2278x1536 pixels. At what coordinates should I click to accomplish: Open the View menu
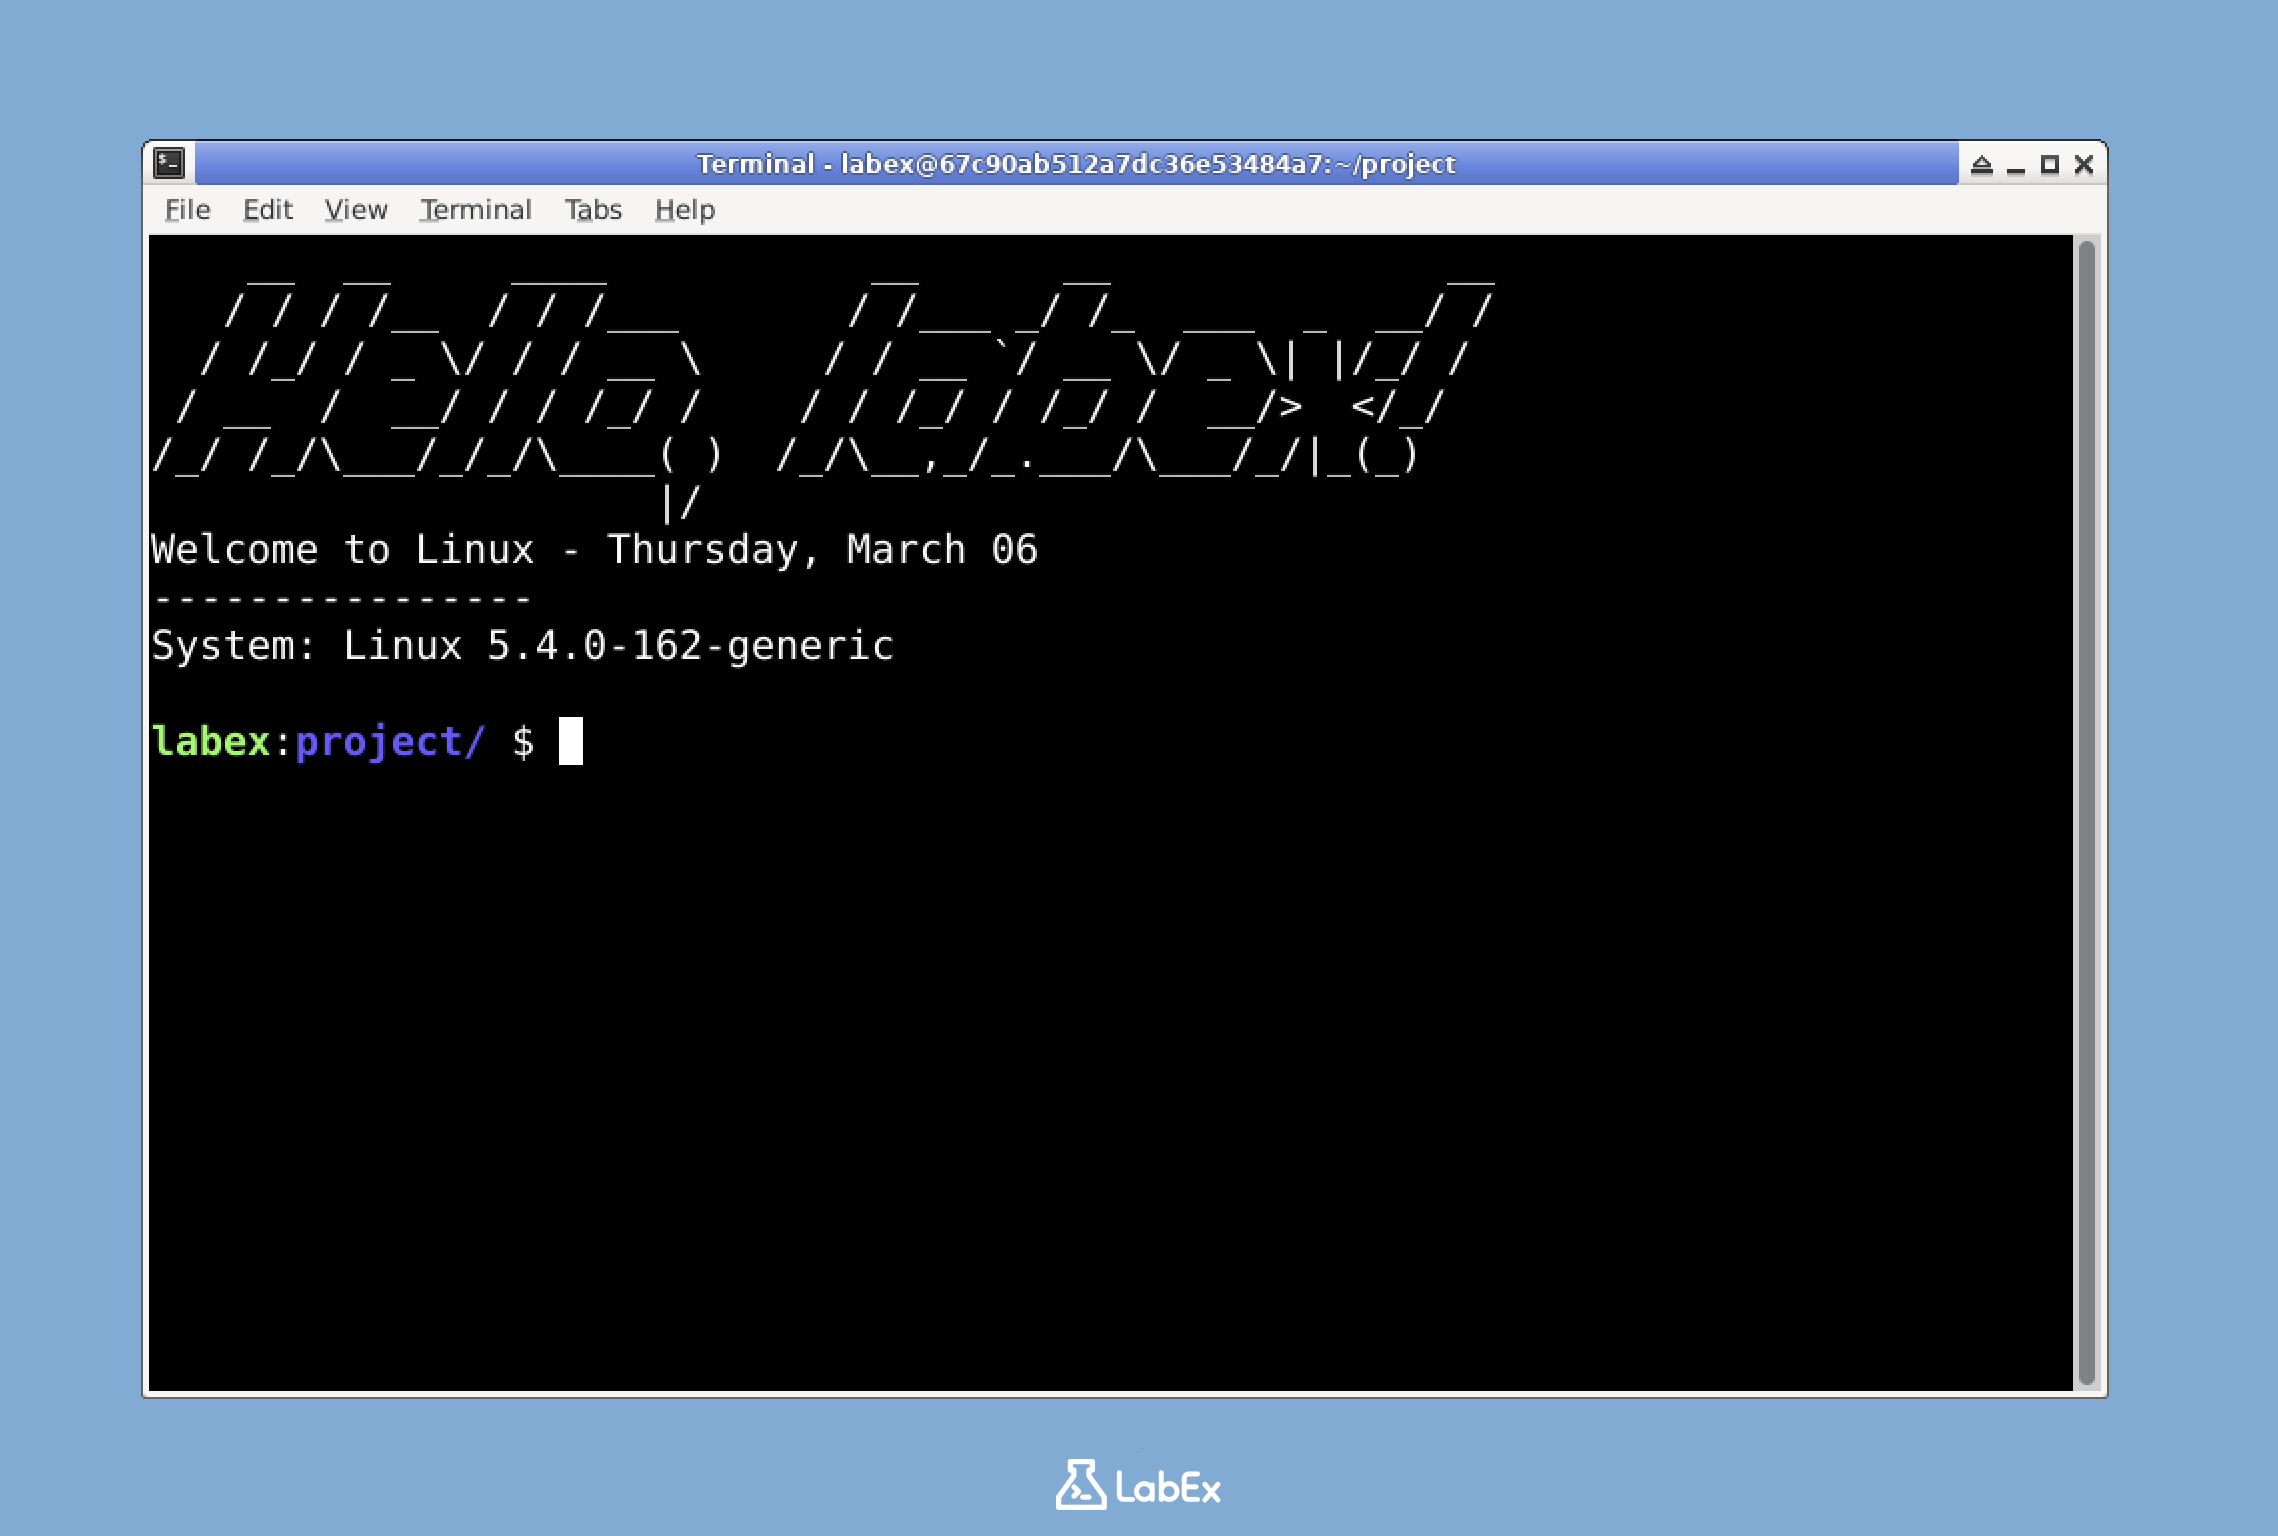(x=355, y=209)
